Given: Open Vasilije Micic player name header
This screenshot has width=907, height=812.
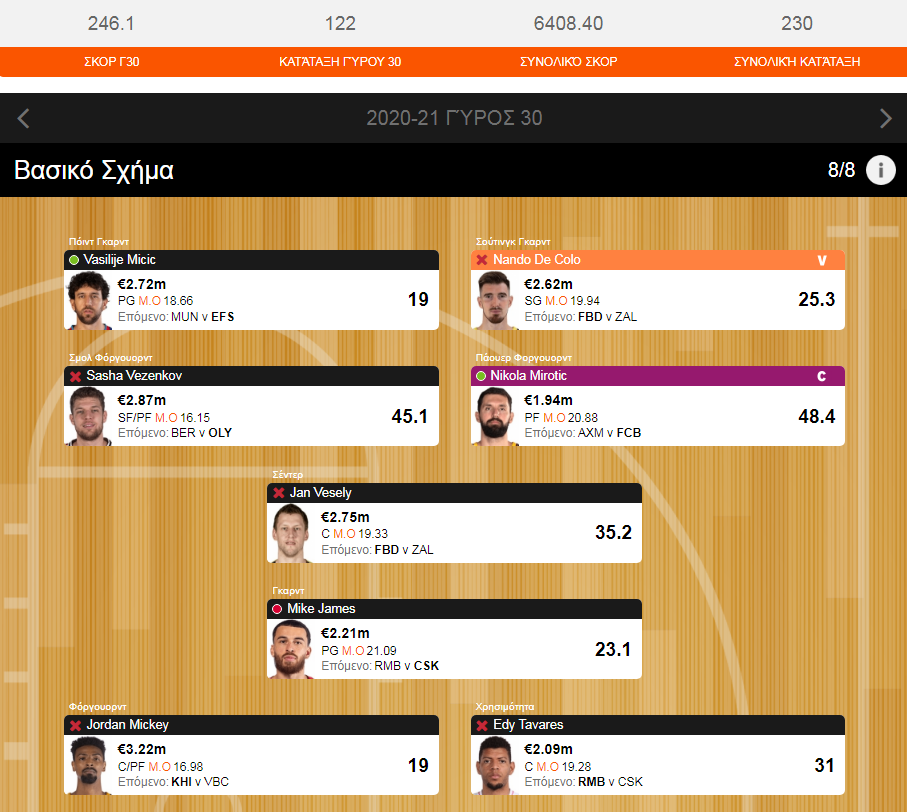Looking at the screenshot, I should pyautogui.click(x=251, y=260).
